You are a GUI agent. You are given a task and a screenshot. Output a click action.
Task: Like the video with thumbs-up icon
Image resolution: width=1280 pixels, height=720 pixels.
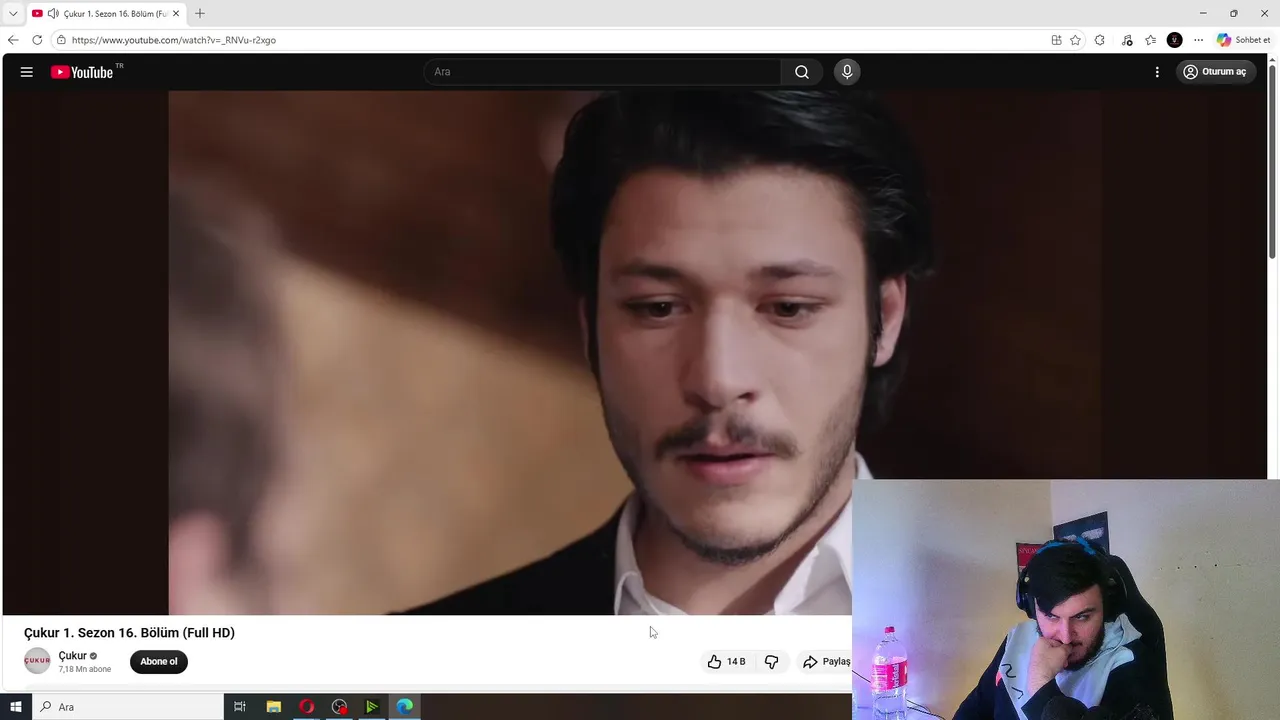714,662
